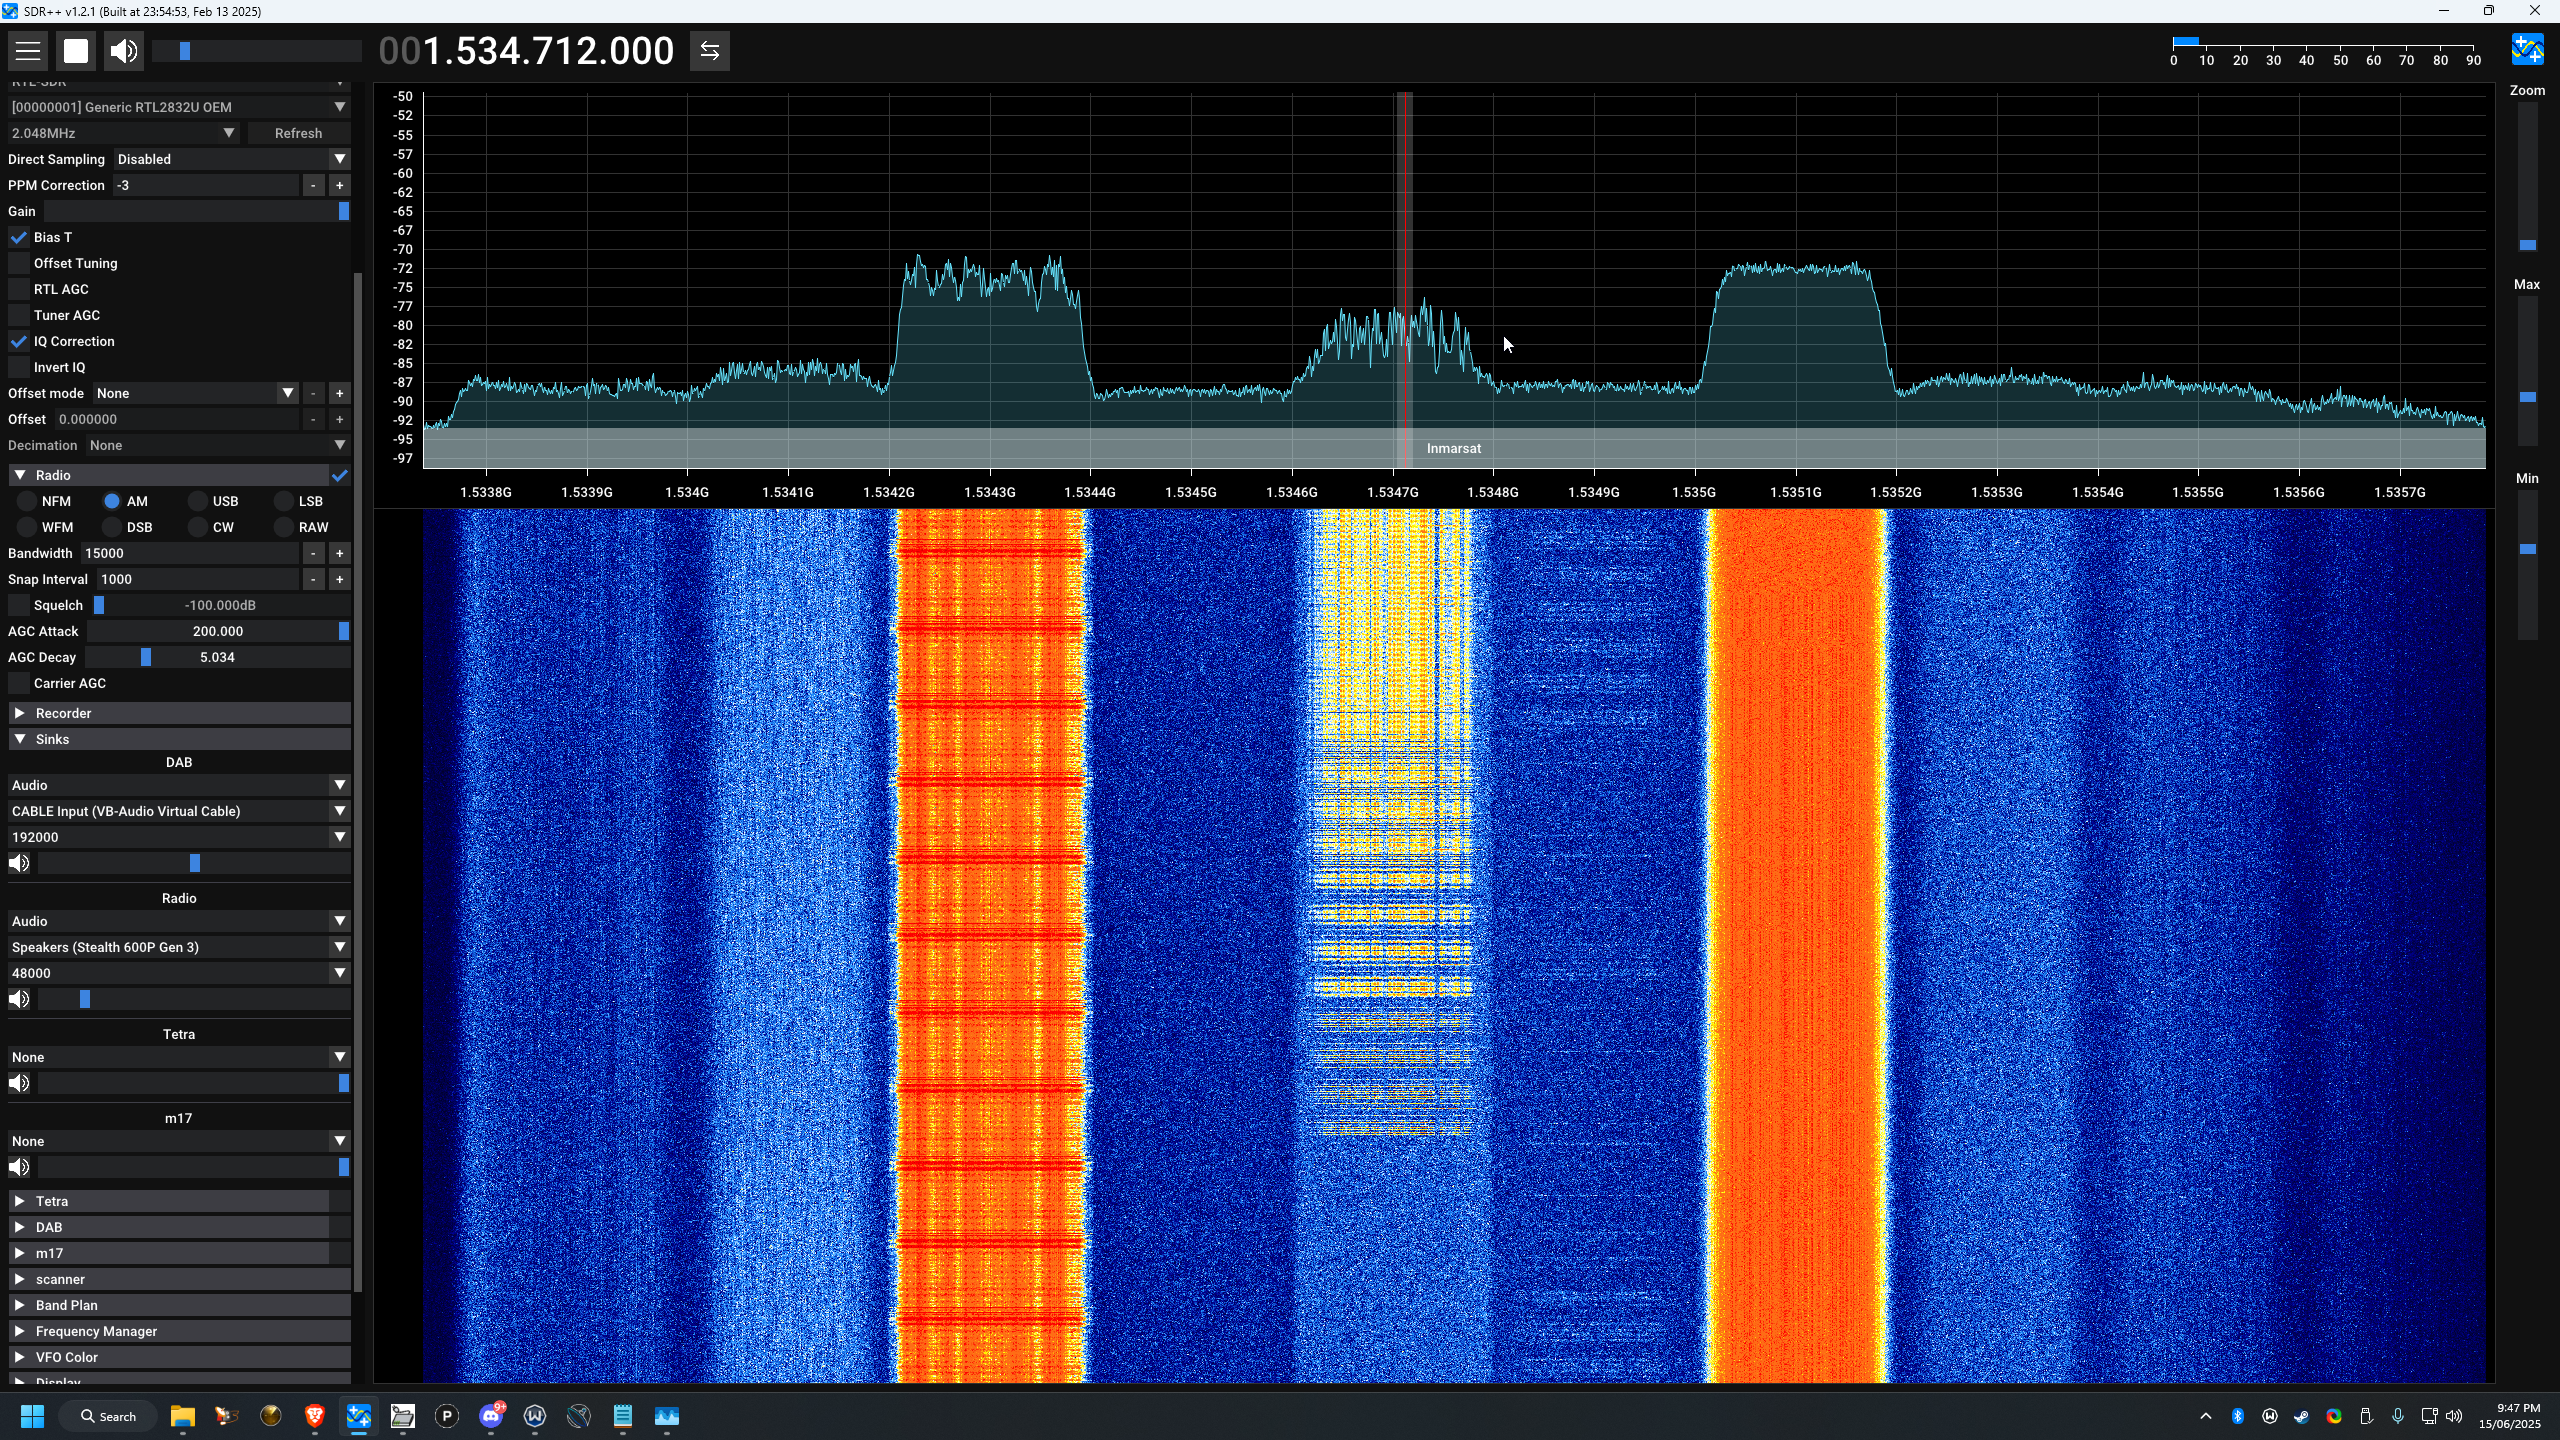
Task: Open Discord from taskbar
Action: (491, 1416)
